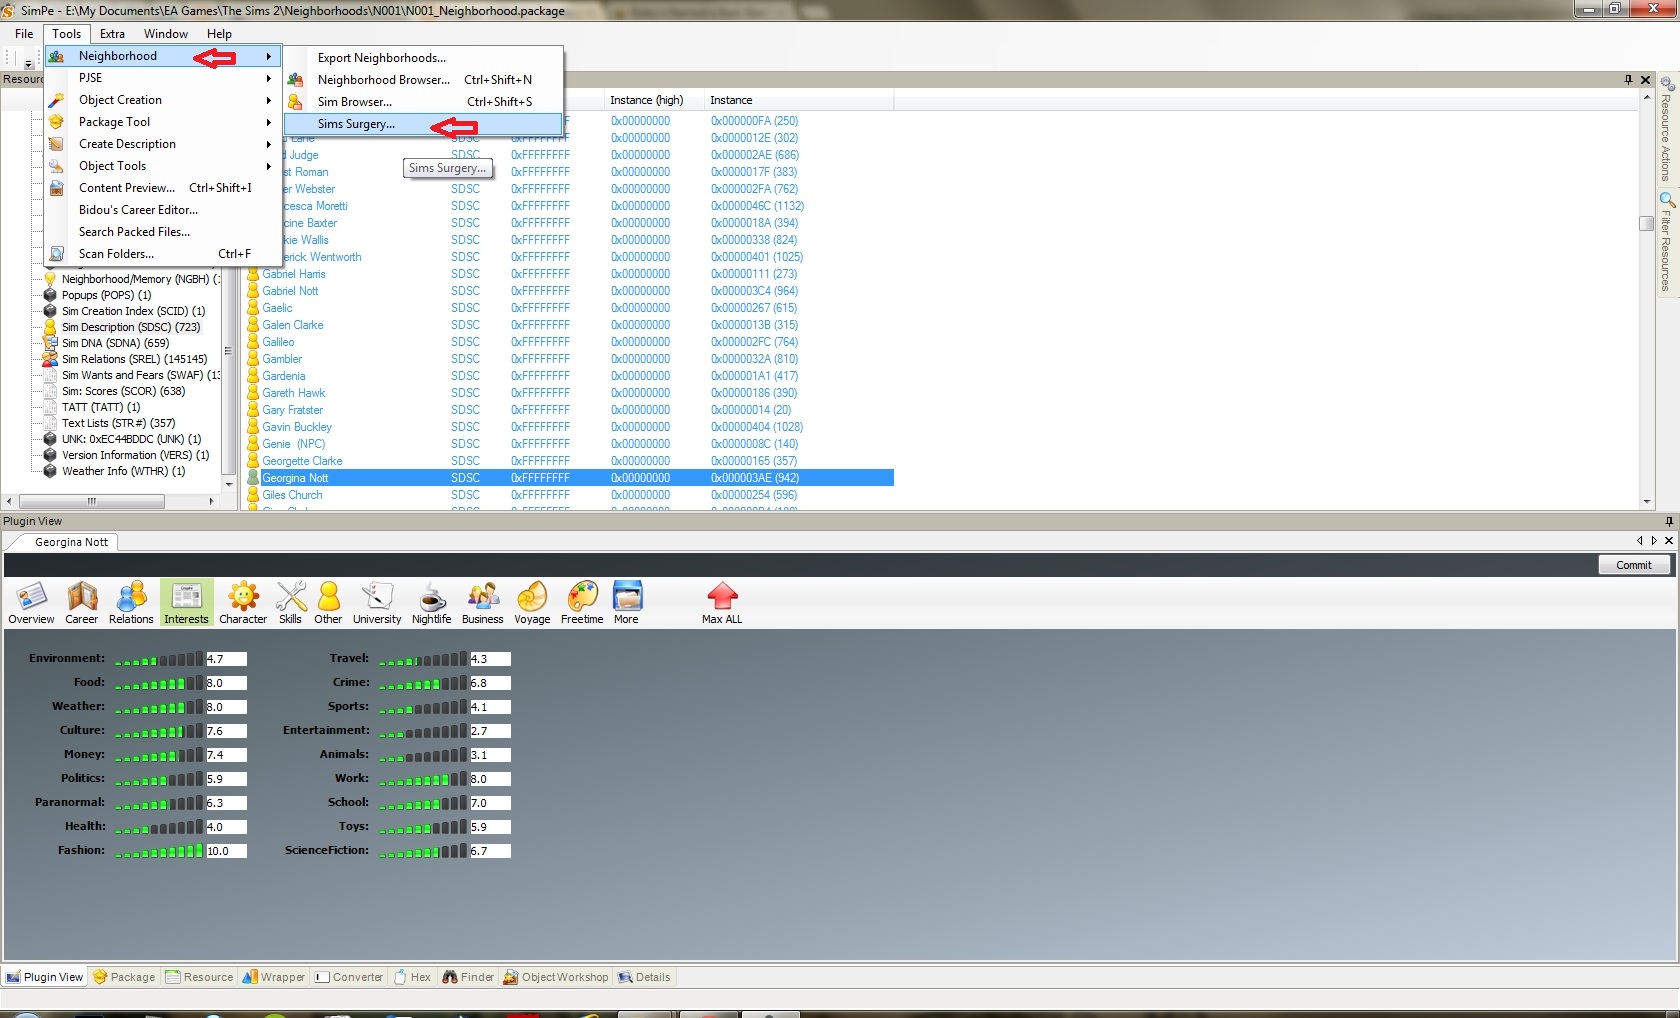
Task: Open the Skills section icon
Action: (x=290, y=603)
